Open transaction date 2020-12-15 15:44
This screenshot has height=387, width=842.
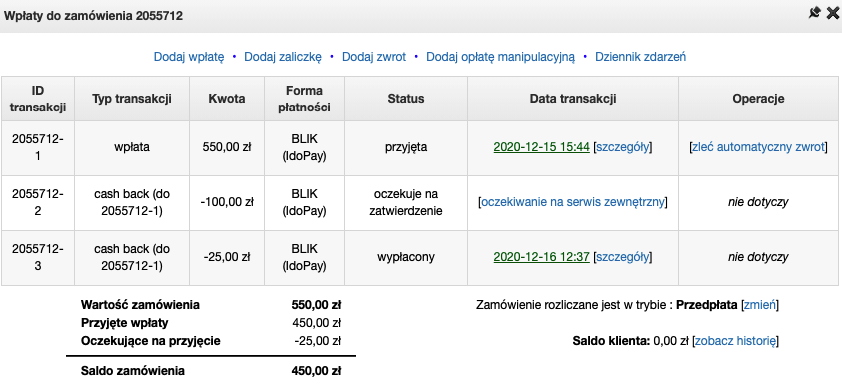(541, 147)
